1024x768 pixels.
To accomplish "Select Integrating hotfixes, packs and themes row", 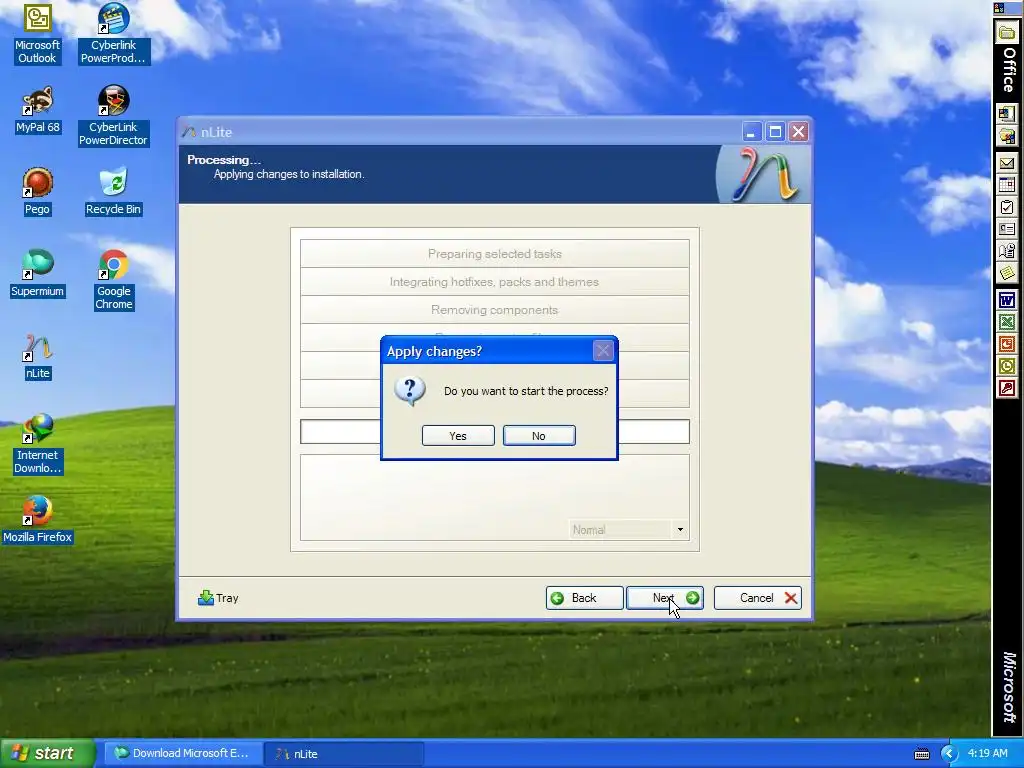I will coord(494,281).
